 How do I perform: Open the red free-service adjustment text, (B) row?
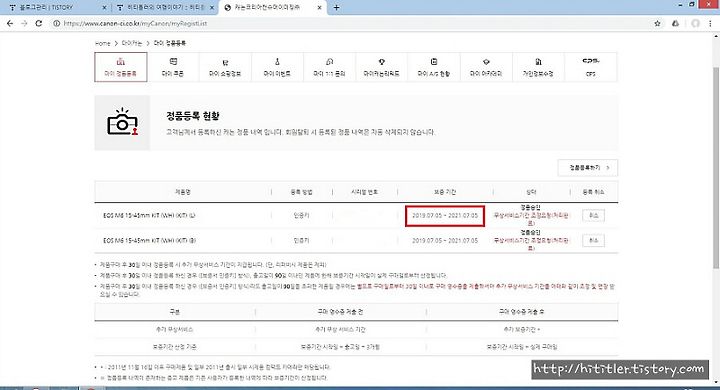(x=531, y=244)
